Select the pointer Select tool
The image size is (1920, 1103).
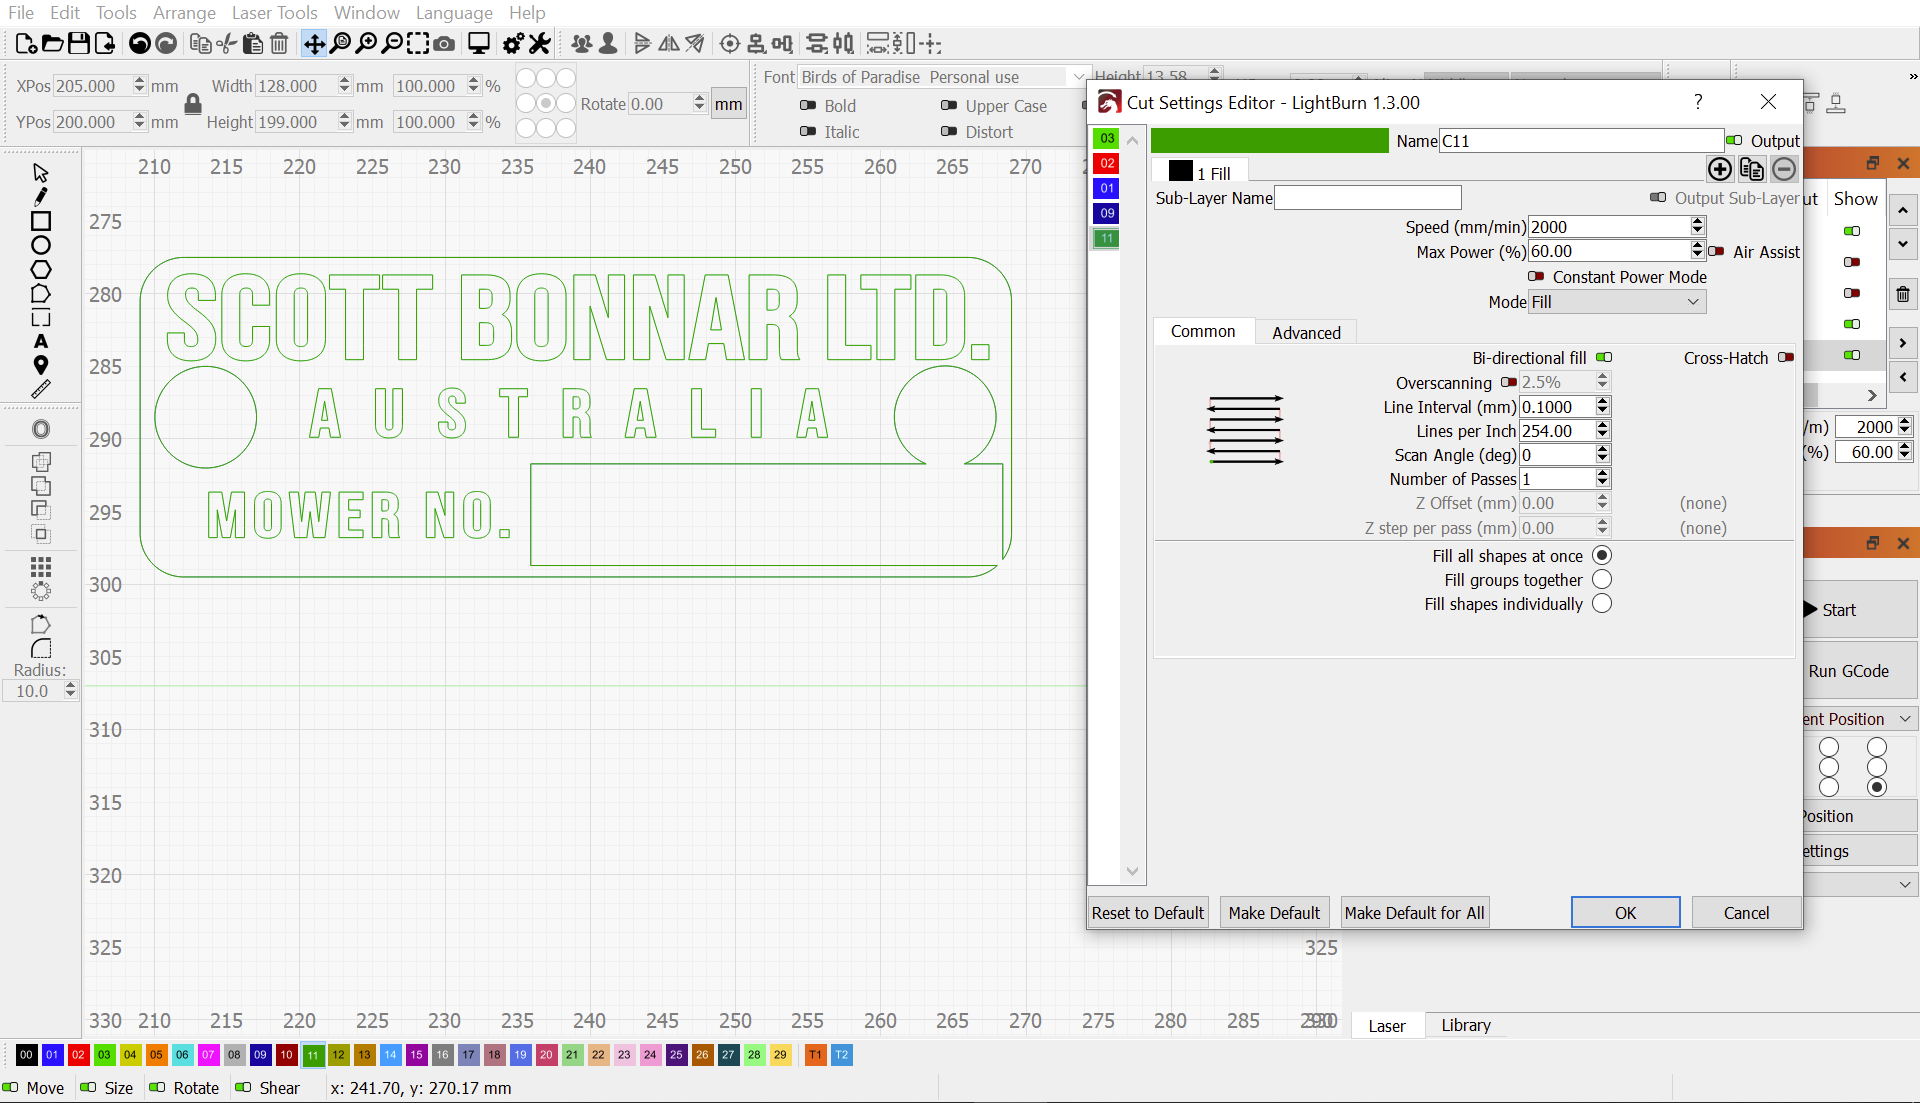[41, 173]
